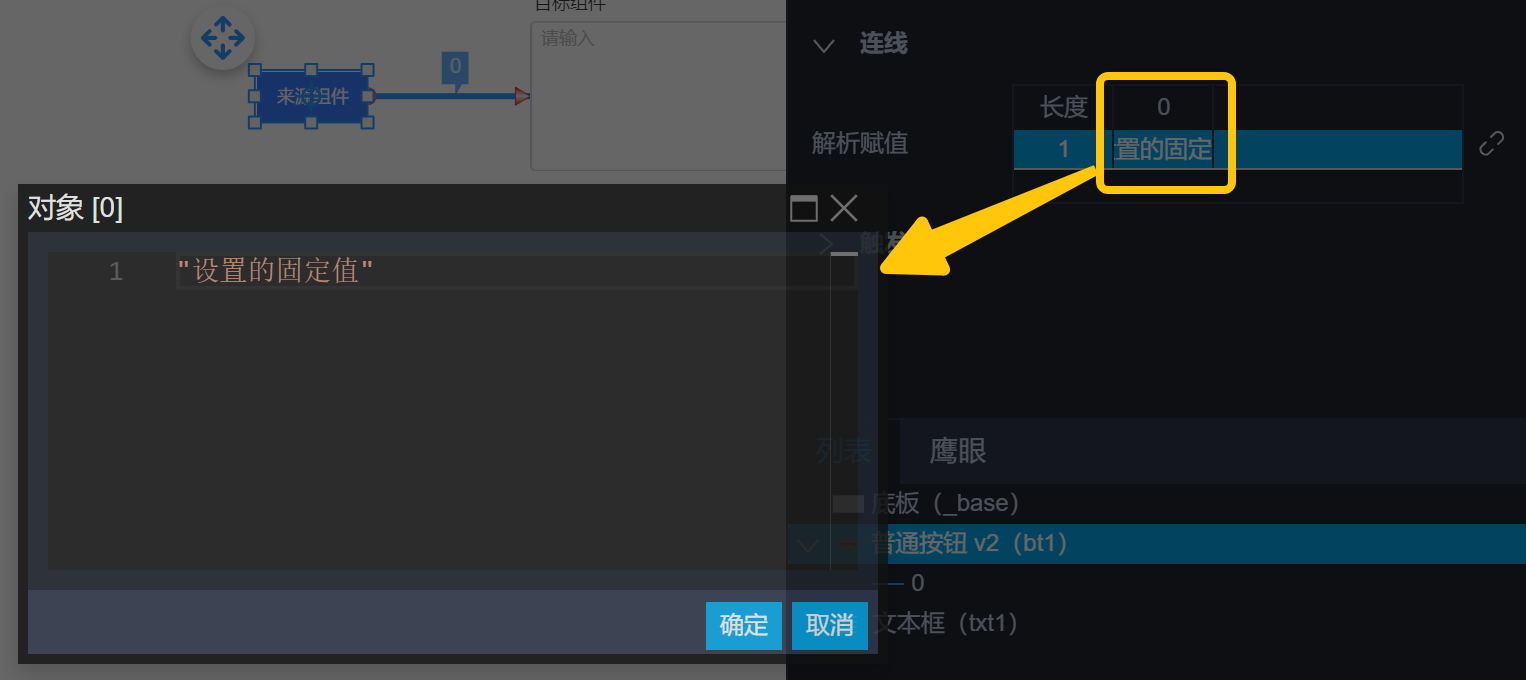Maximize the 对象 [0] dialog
The height and width of the screenshot is (680, 1526).
(804, 208)
